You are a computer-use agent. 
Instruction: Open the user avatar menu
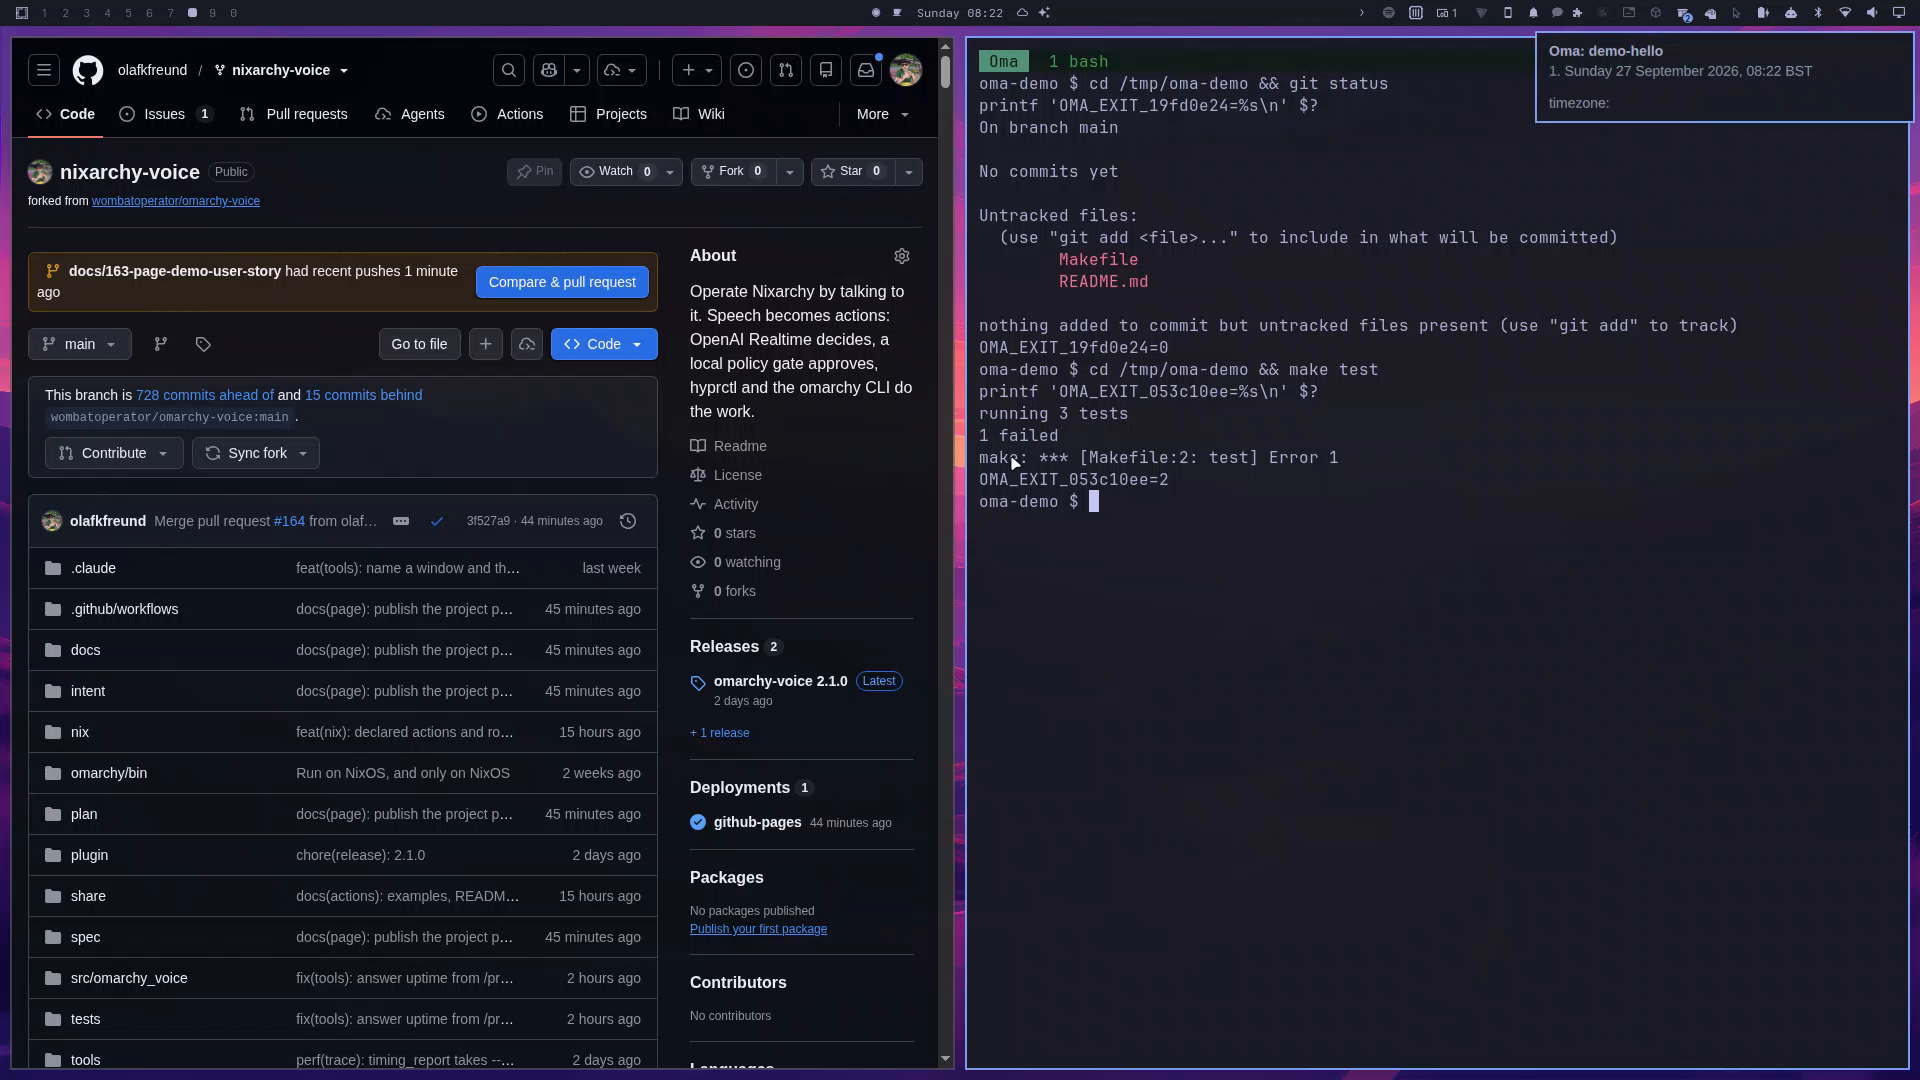(x=906, y=70)
